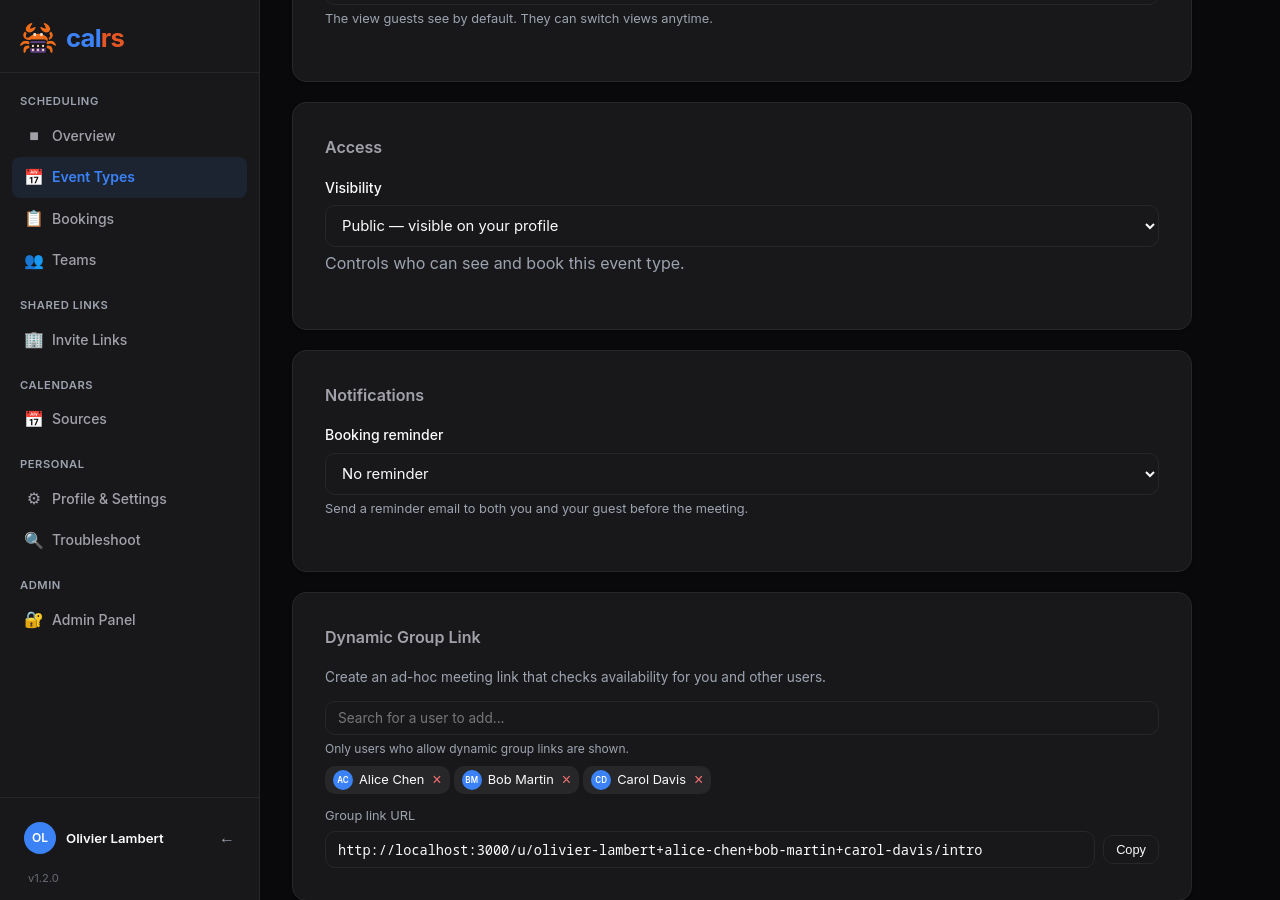Click the Copy button for the group link
The height and width of the screenshot is (900, 1280).
point(1130,849)
